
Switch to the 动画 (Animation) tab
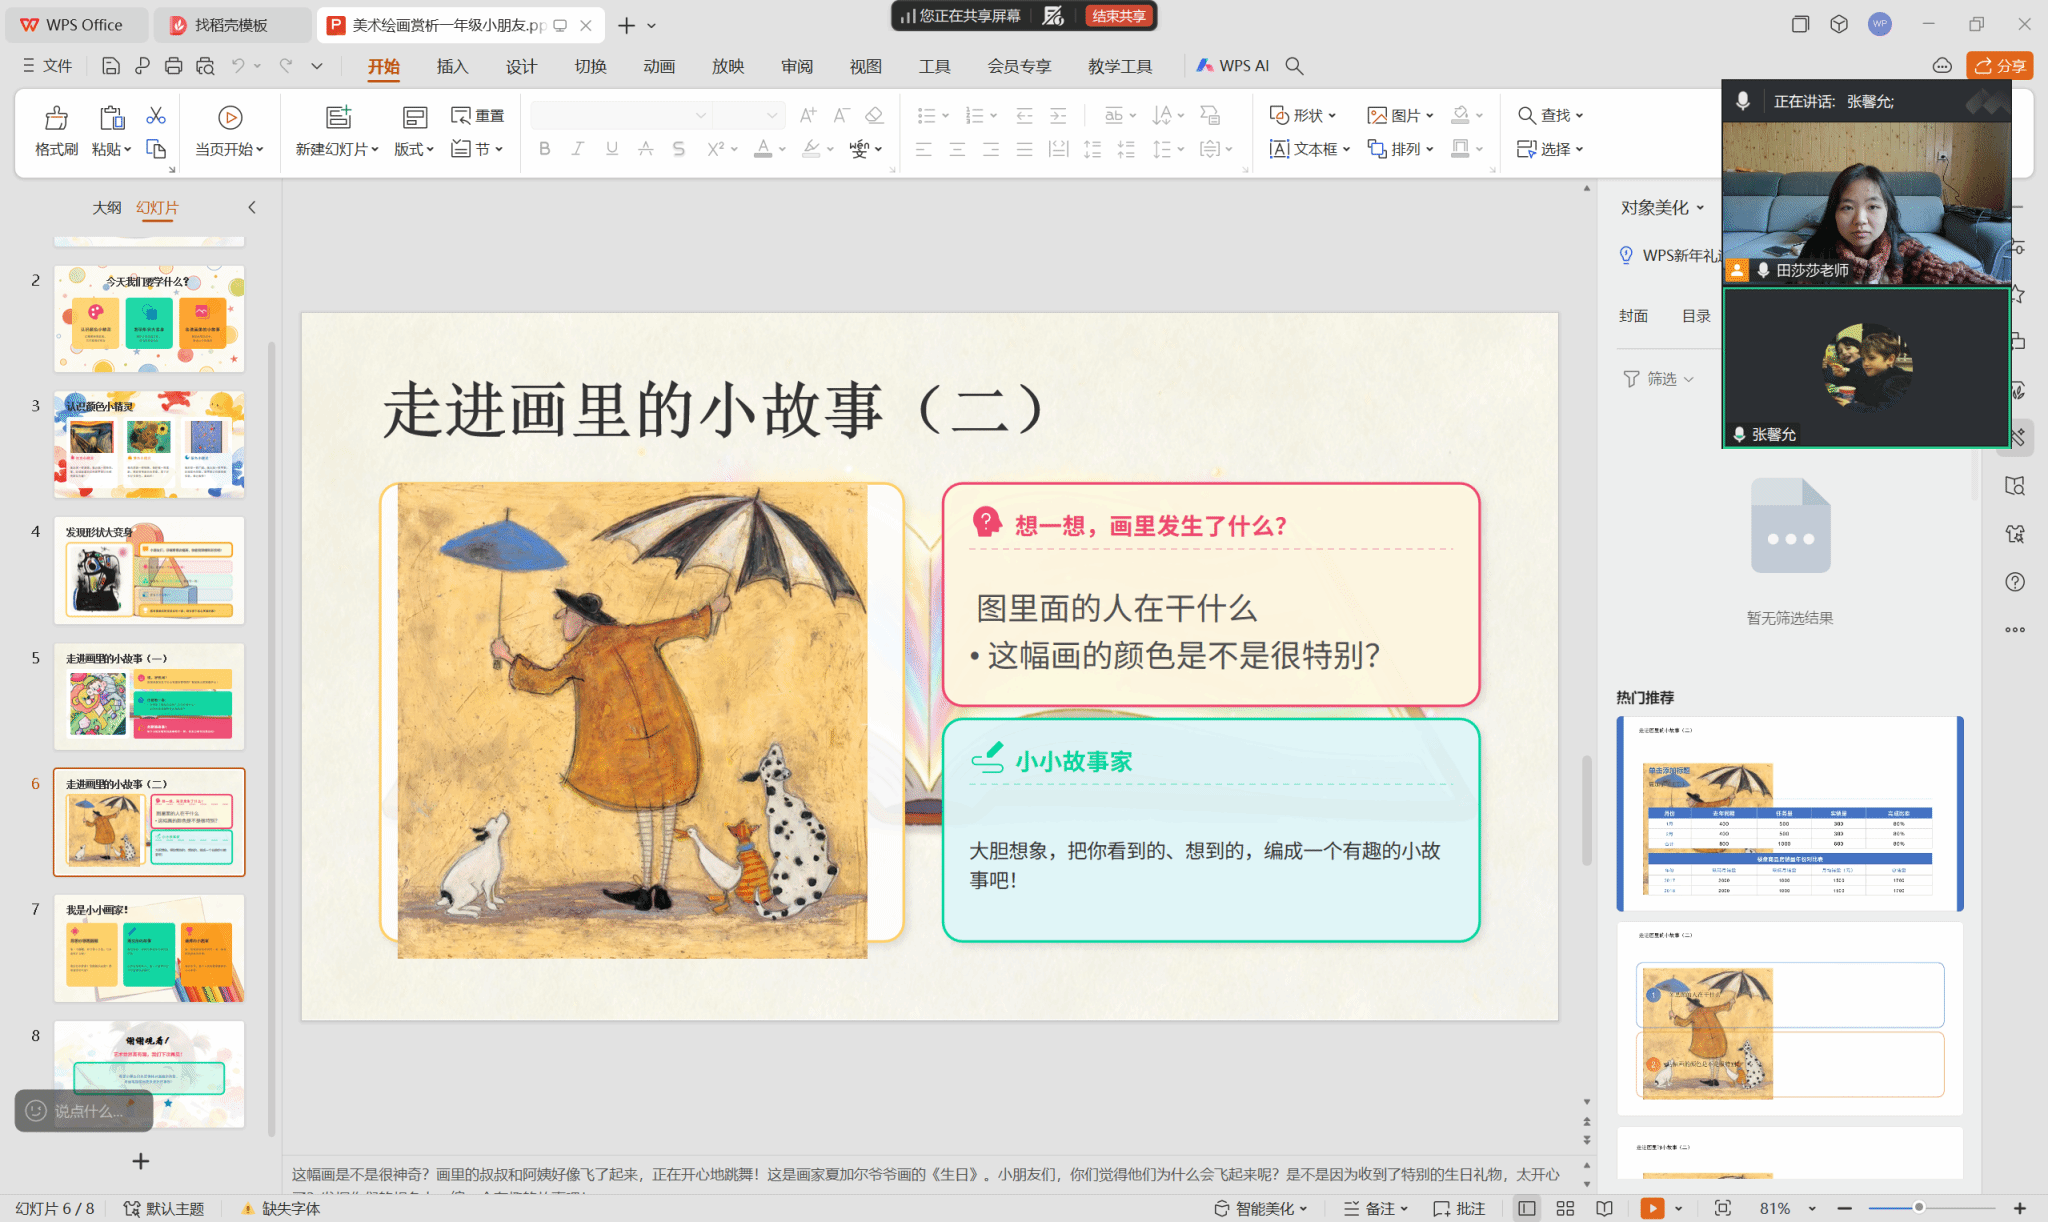(x=659, y=66)
